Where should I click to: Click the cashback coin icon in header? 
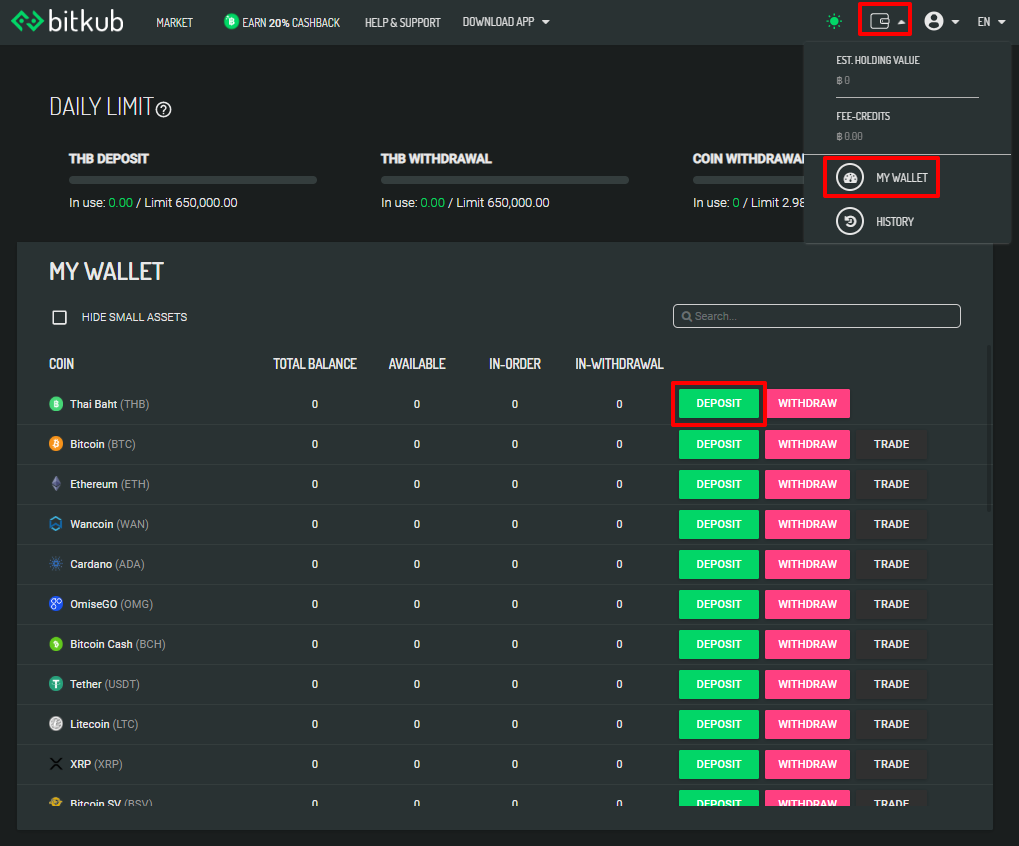(231, 21)
